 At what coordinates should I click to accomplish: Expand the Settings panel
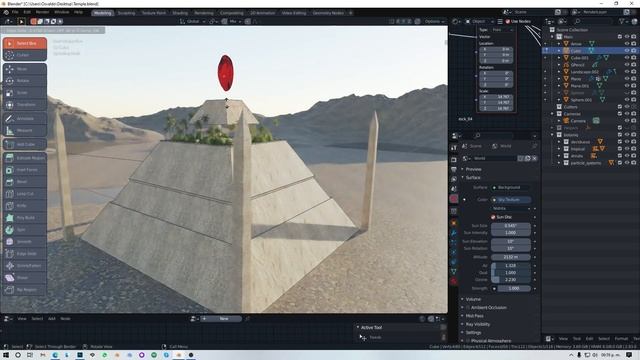point(473,333)
